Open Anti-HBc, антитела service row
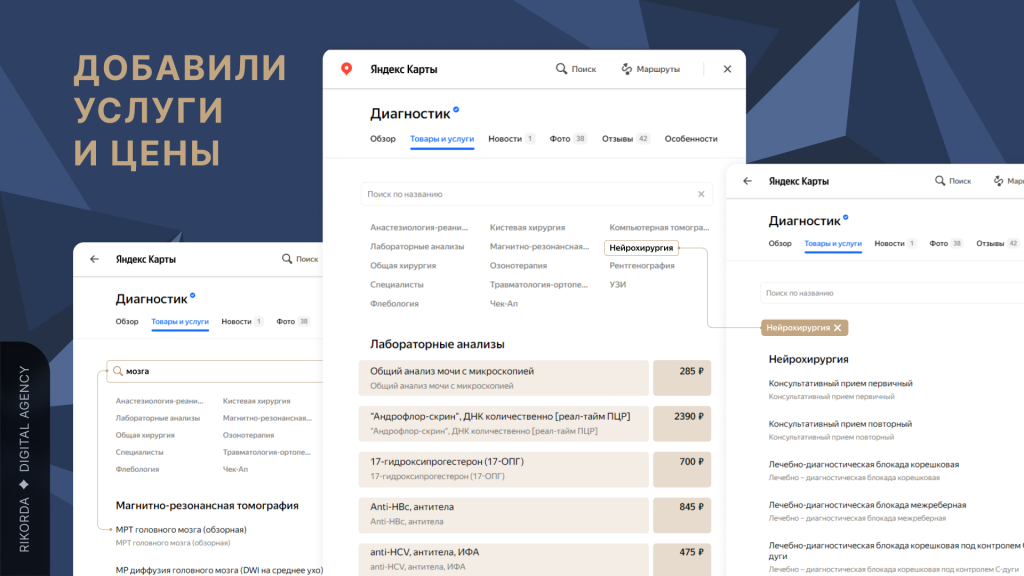Viewport: 1024px width, 576px height. pyautogui.click(x=504, y=515)
